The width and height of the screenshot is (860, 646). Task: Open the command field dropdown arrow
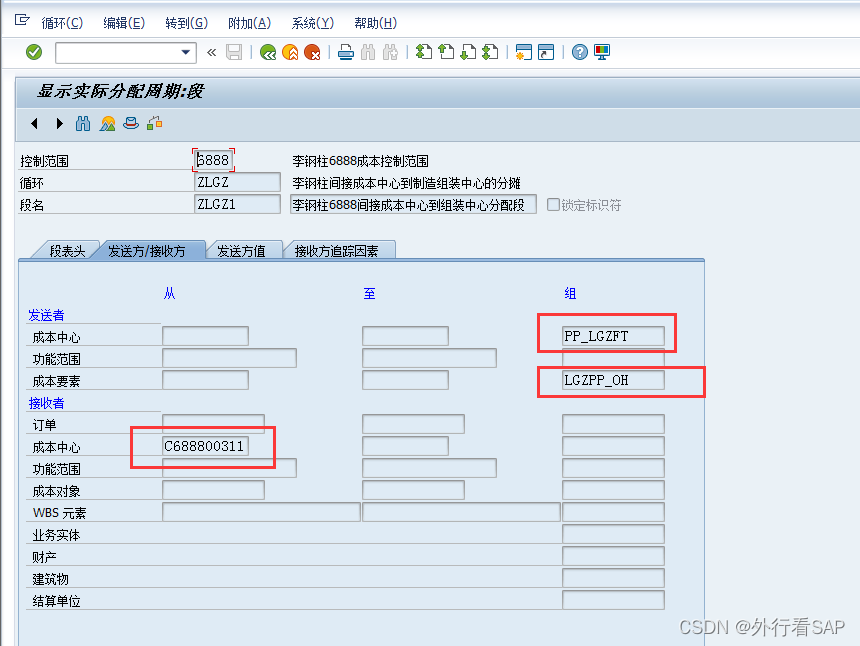tap(185, 53)
